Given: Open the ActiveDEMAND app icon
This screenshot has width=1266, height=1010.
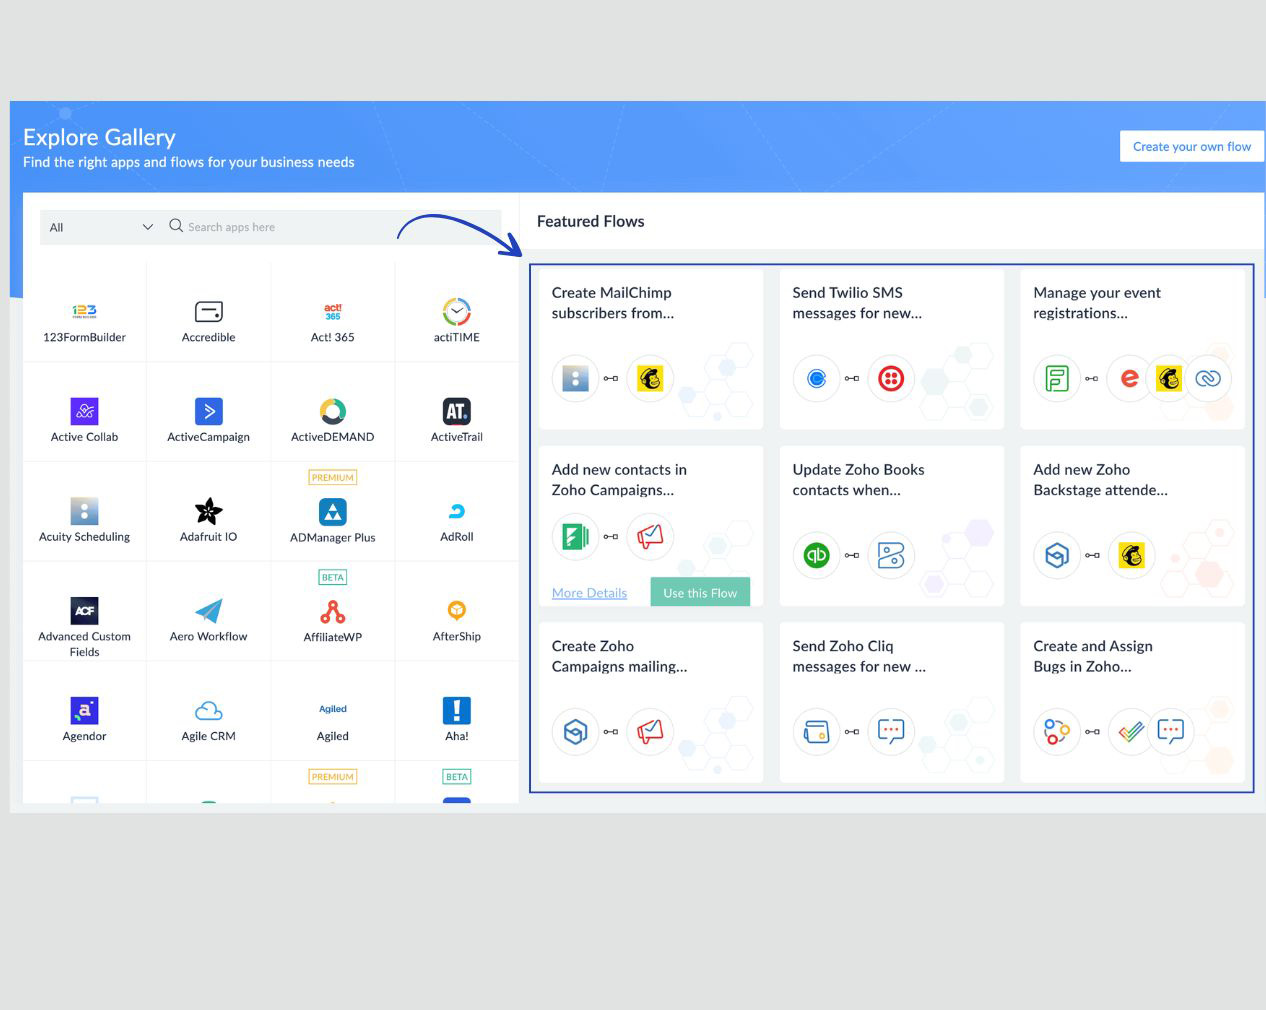Looking at the screenshot, I should point(332,411).
